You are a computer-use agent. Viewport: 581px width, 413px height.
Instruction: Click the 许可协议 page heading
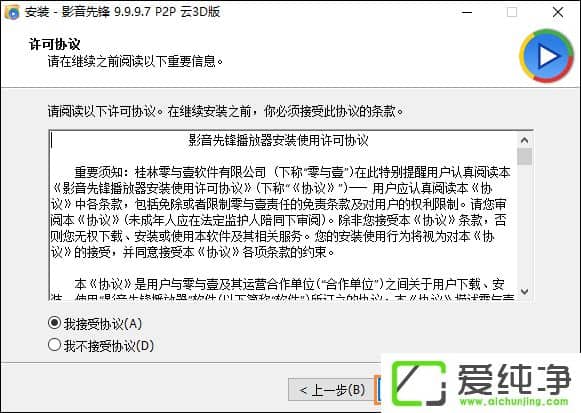tap(54, 44)
